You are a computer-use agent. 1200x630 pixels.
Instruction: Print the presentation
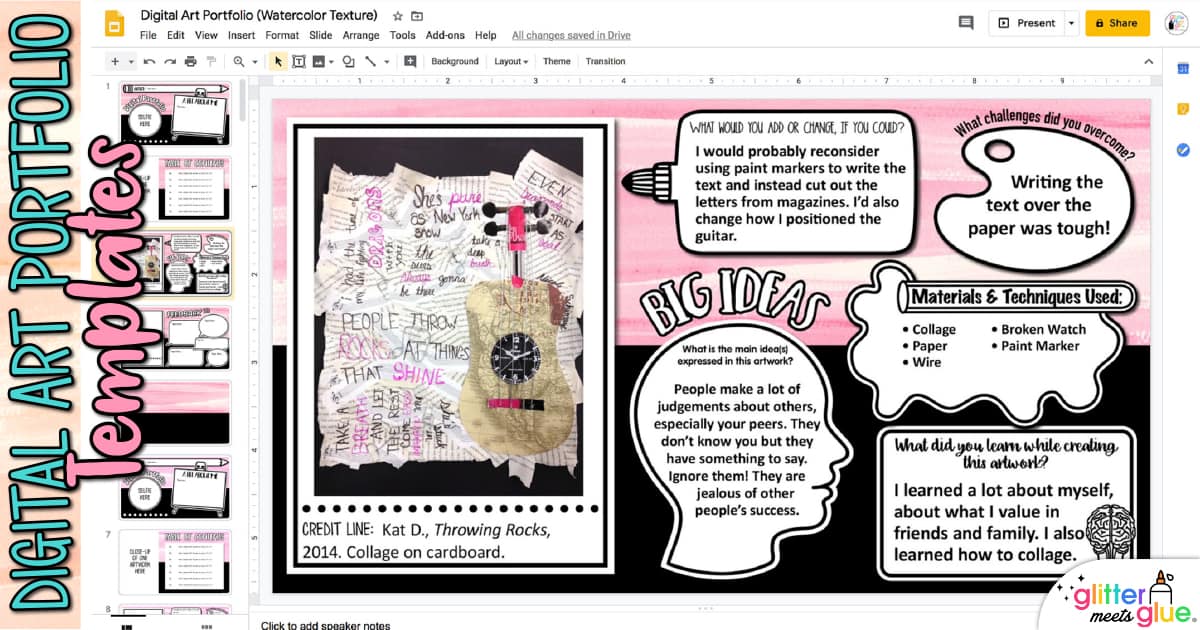(x=189, y=61)
